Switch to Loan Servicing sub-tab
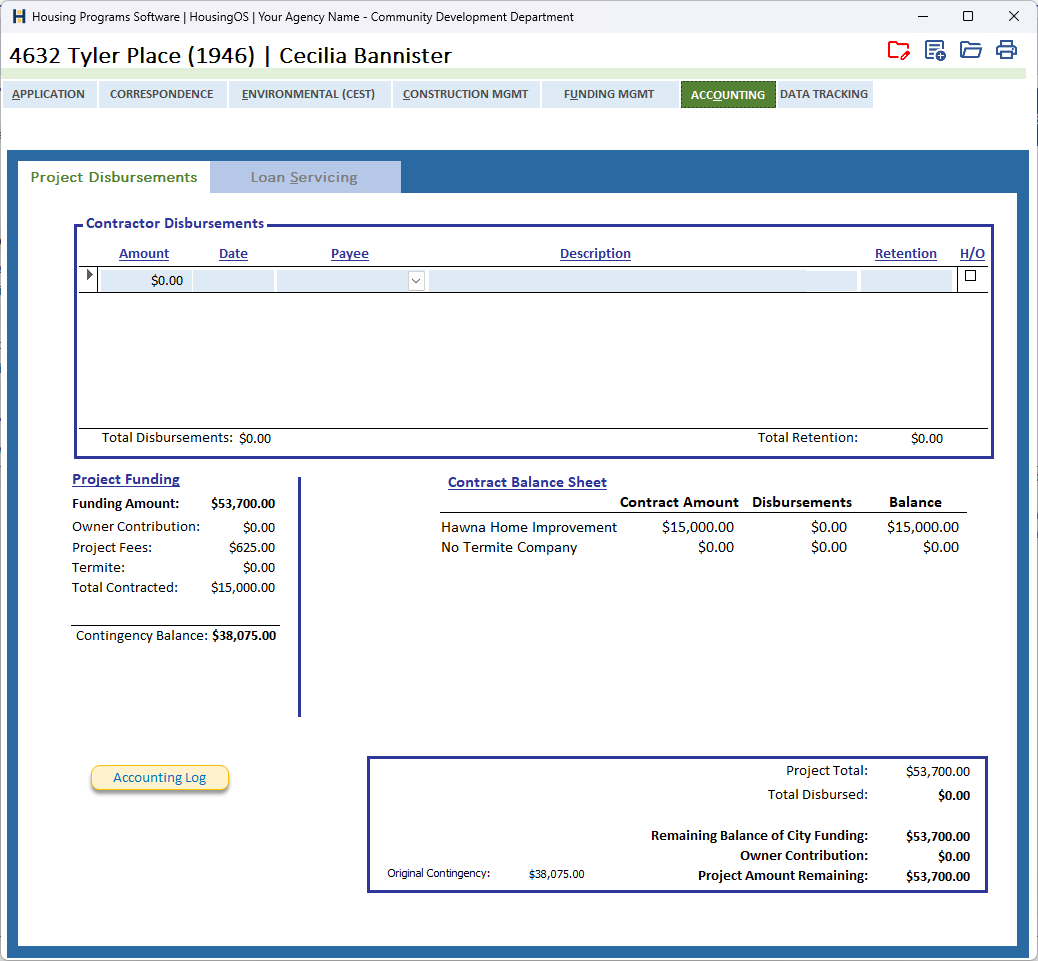The width and height of the screenshot is (1038, 961). coord(304,177)
